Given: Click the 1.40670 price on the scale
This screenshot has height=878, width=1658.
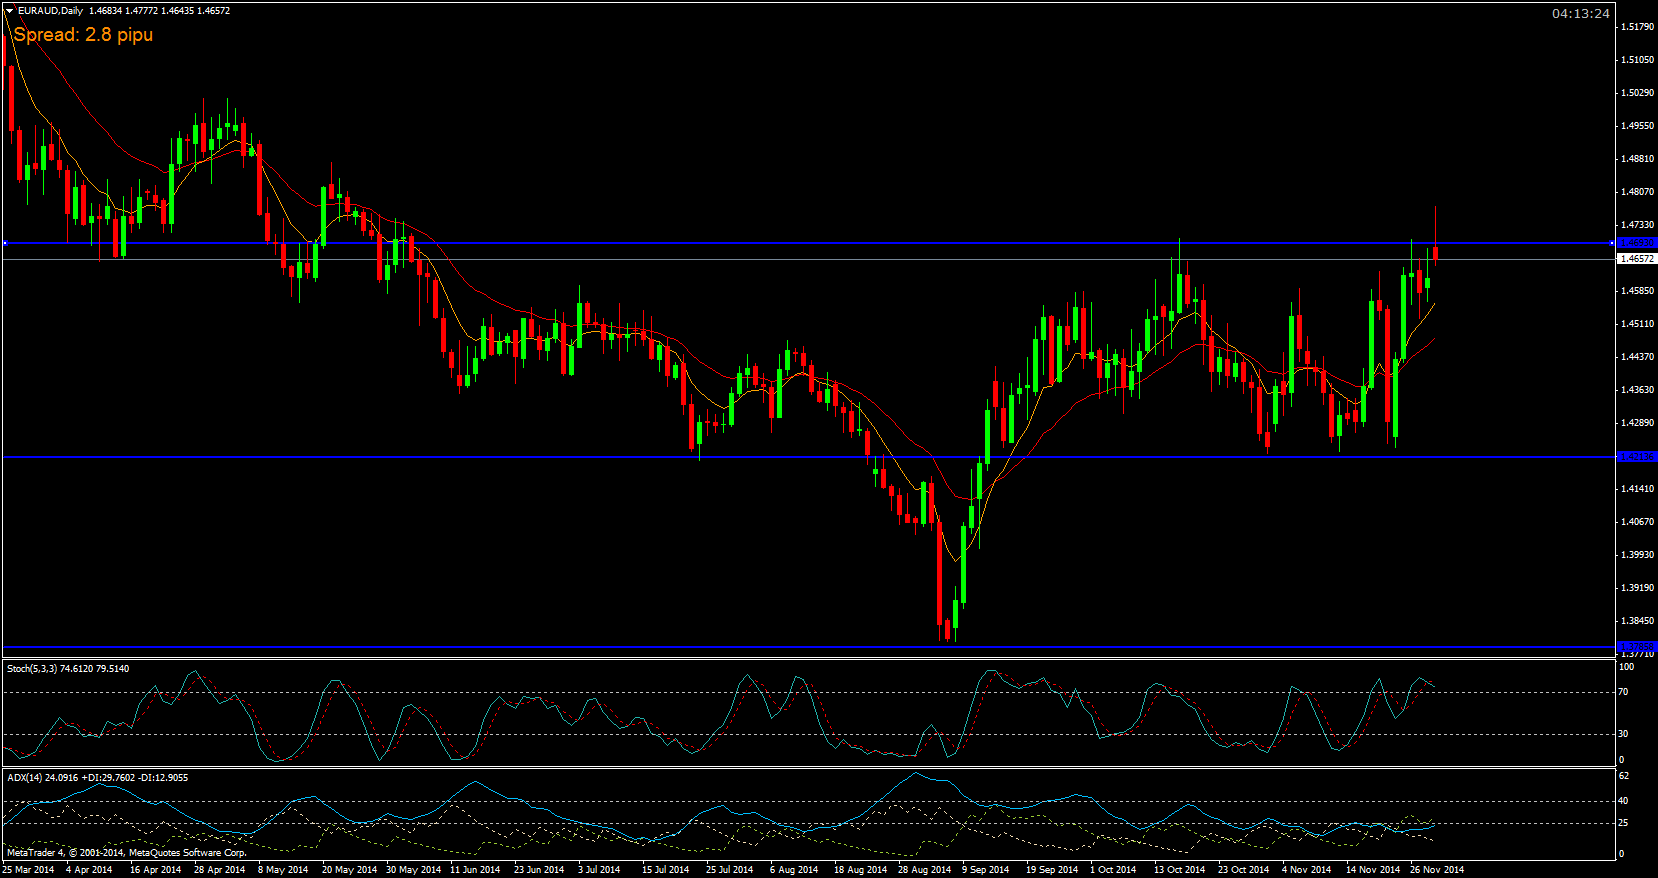Looking at the screenshot, I should tap(1637, 522).
